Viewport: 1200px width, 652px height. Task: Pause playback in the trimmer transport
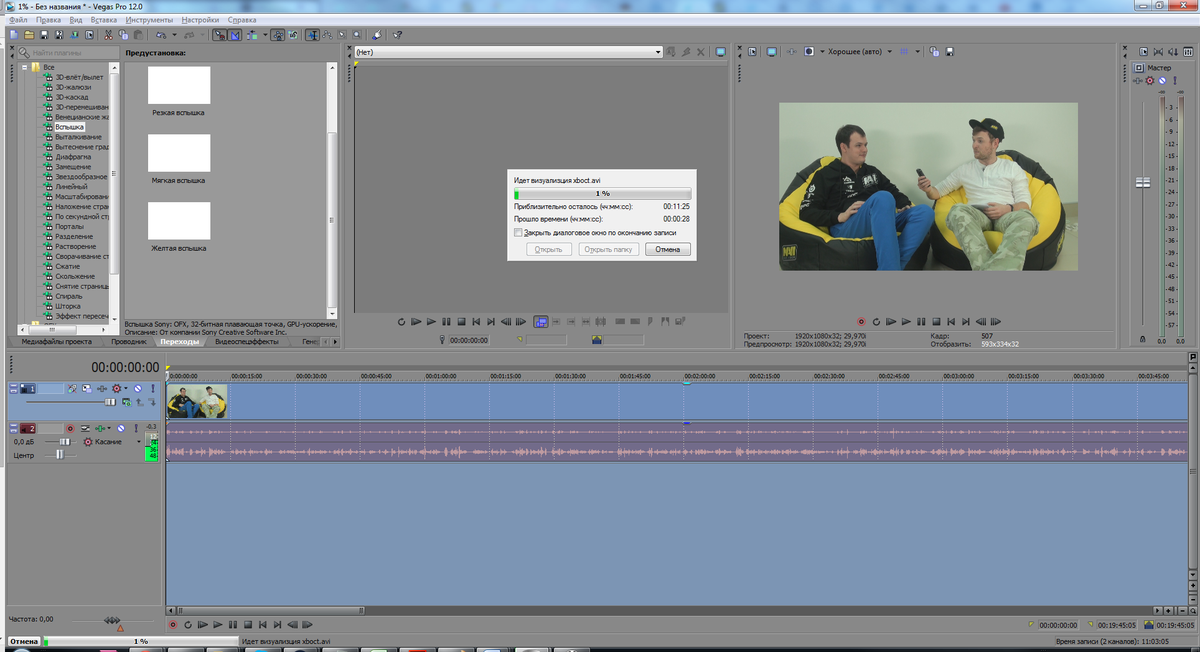446,321
